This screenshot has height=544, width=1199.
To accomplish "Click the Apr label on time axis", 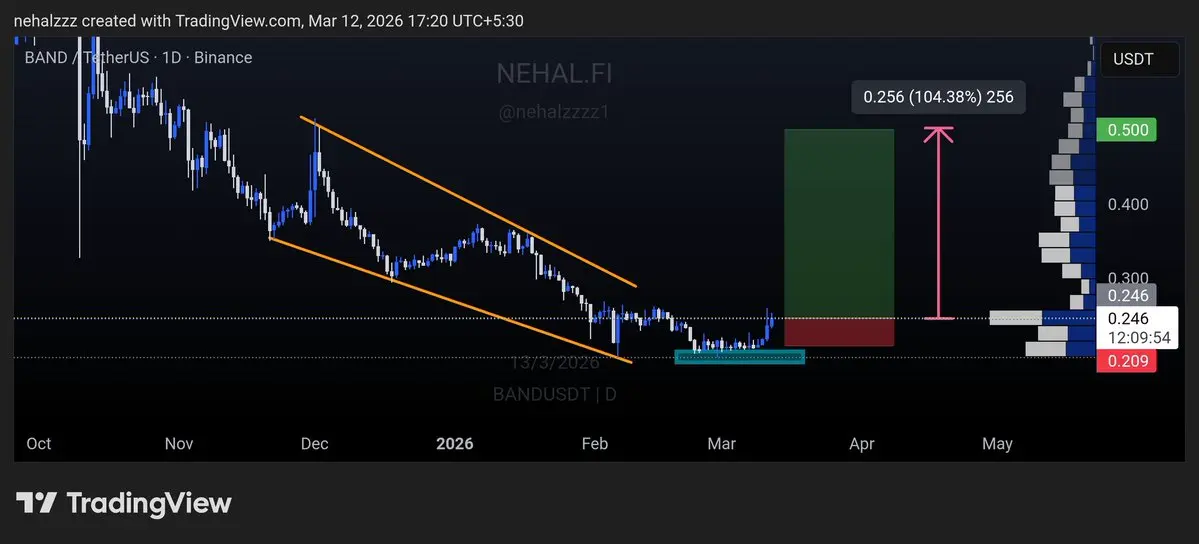I will [x=862, y=444].
